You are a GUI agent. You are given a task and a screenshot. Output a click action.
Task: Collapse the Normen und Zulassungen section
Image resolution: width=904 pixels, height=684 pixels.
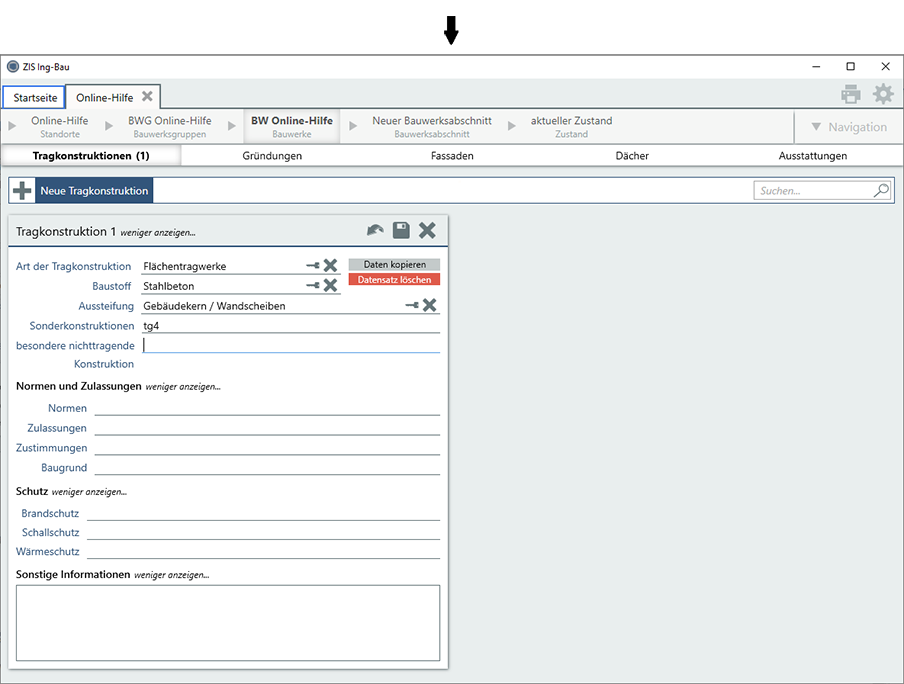(183, 386)
